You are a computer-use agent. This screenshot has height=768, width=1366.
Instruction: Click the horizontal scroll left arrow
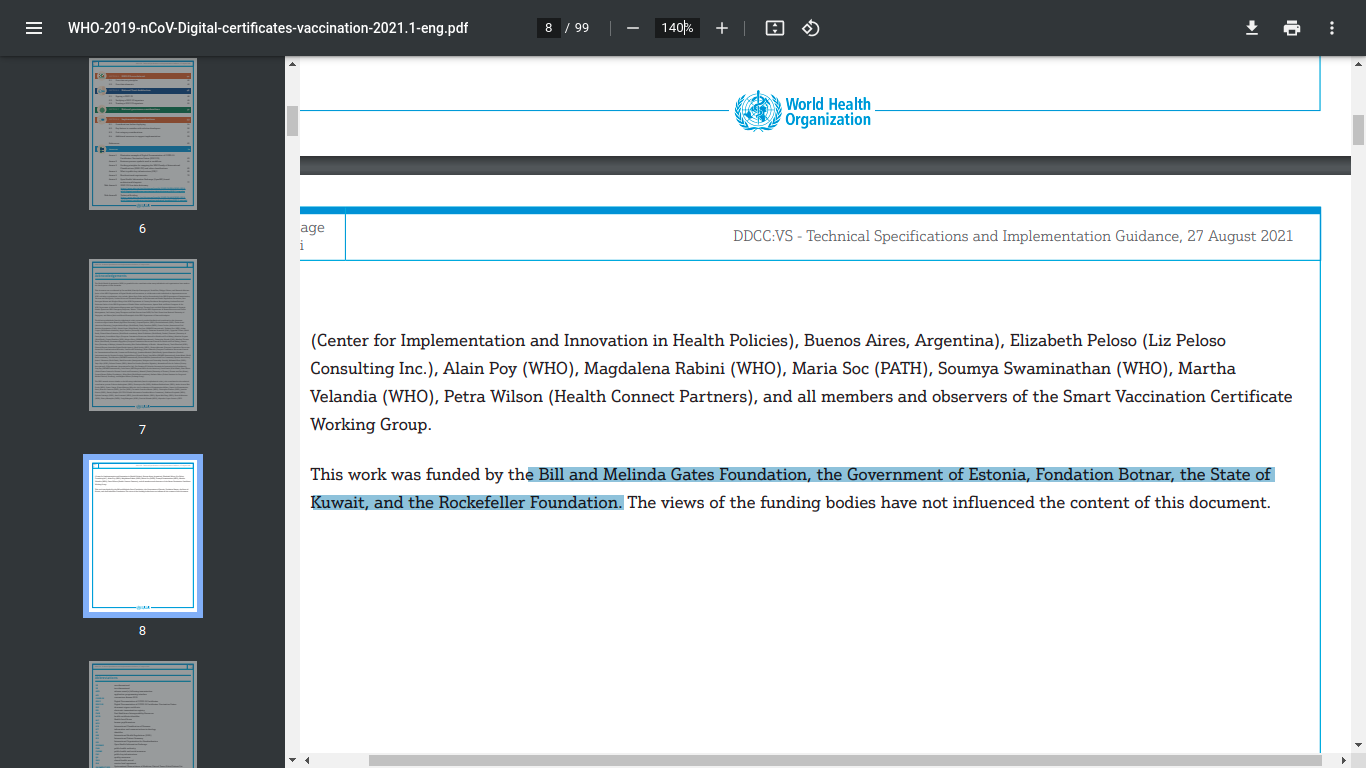tap(307, 760)
